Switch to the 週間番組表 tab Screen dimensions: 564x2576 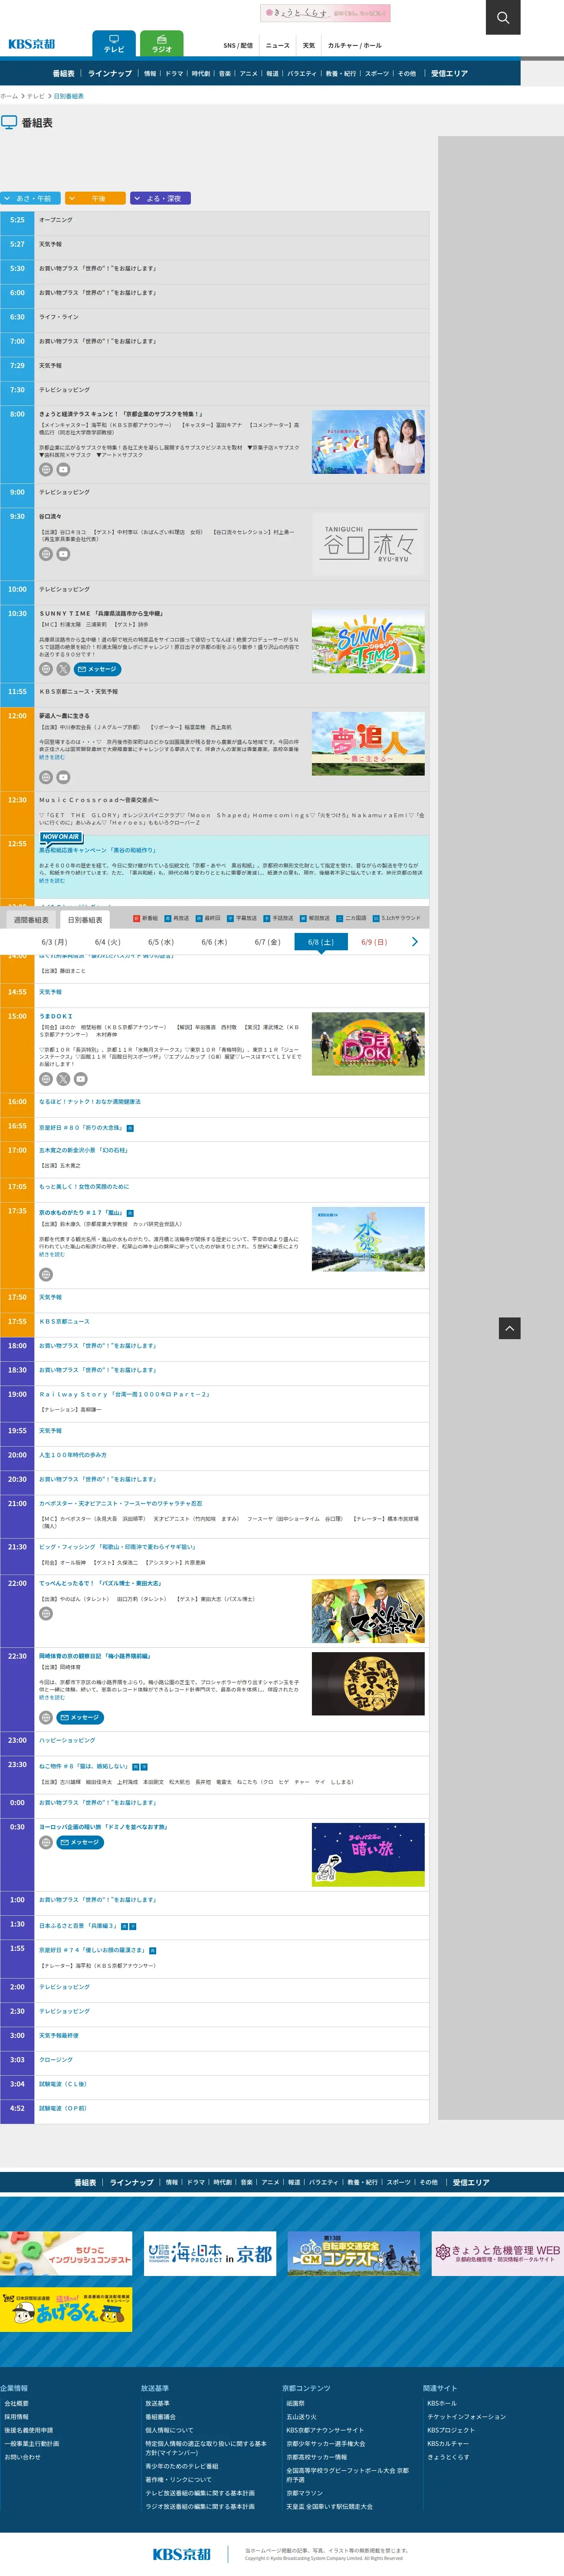pyautogui.click(x=31, y=920)
